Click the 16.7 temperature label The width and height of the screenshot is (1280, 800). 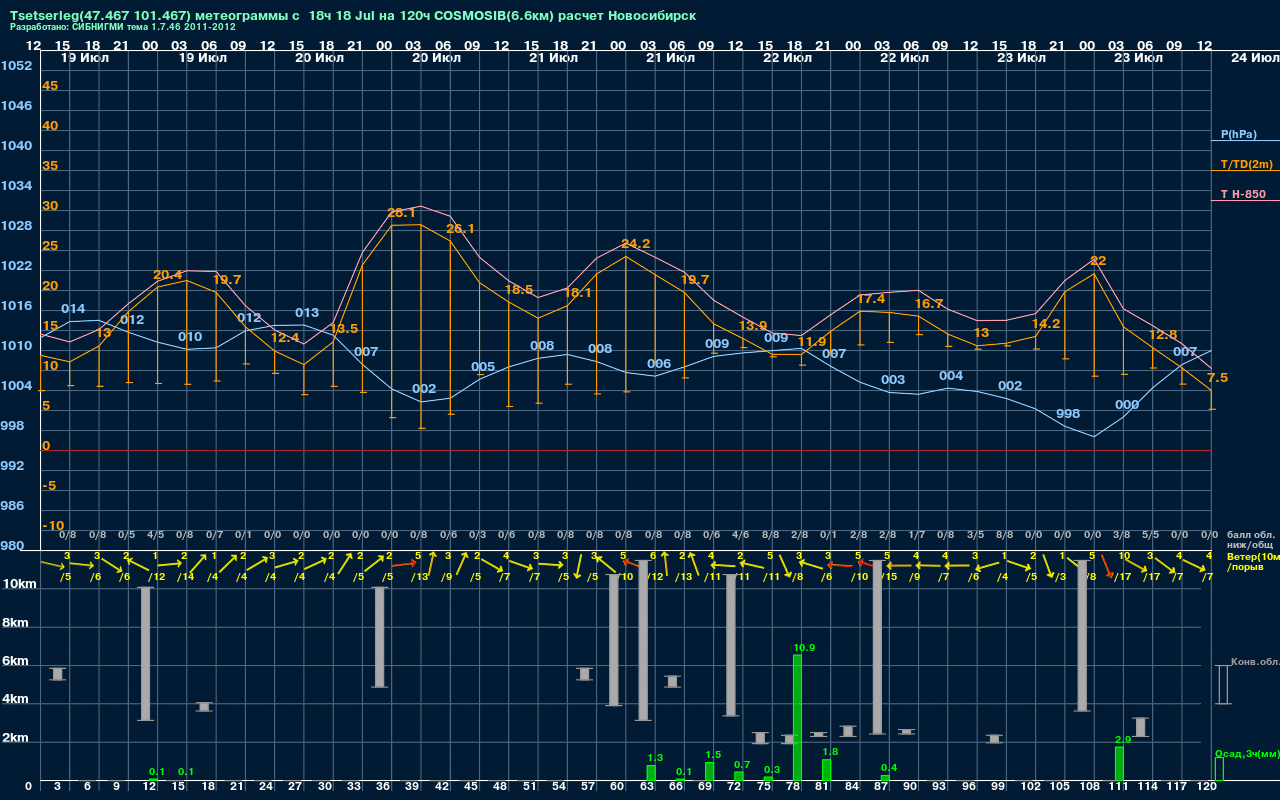pyautogui.click(x=929, y=304)
